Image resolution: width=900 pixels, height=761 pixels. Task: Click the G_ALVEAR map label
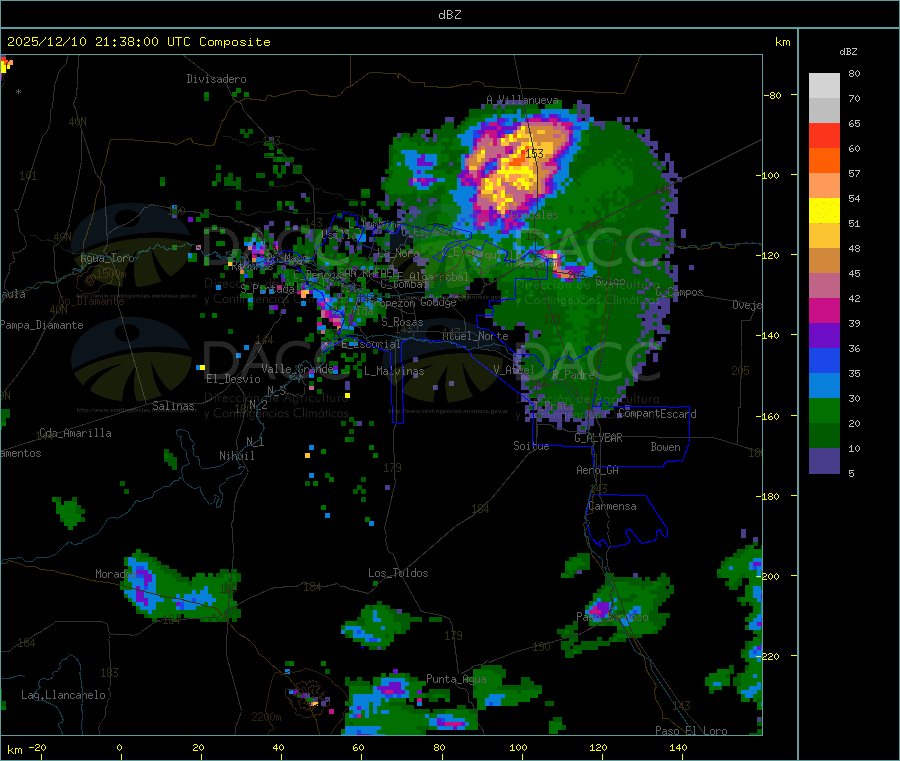tap(598, 438)
